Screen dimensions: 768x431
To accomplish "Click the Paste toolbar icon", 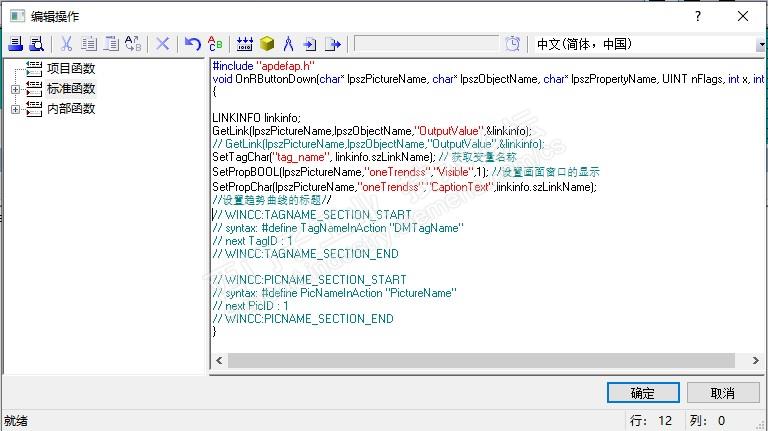I will (x=111, y=44).
